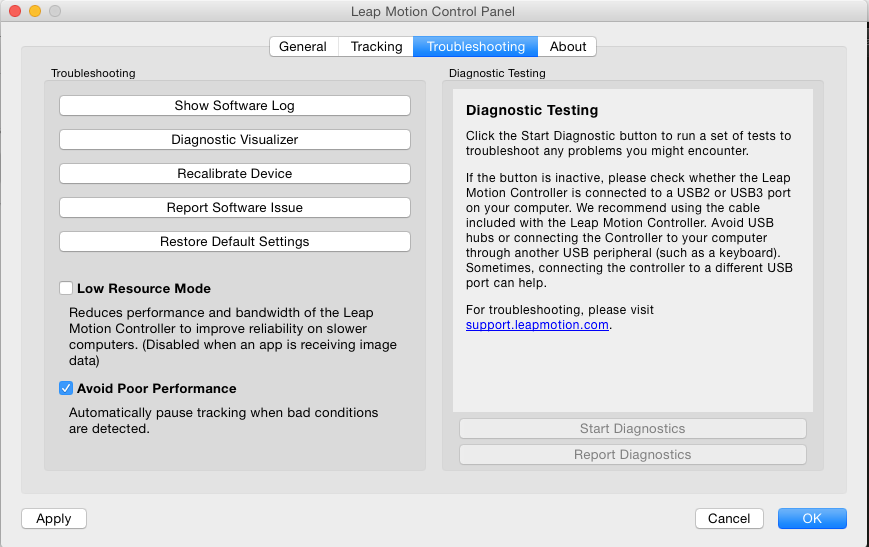The image size is (869, 547).
Task: Minimize the window with yellow button
Action: (35, 12)
